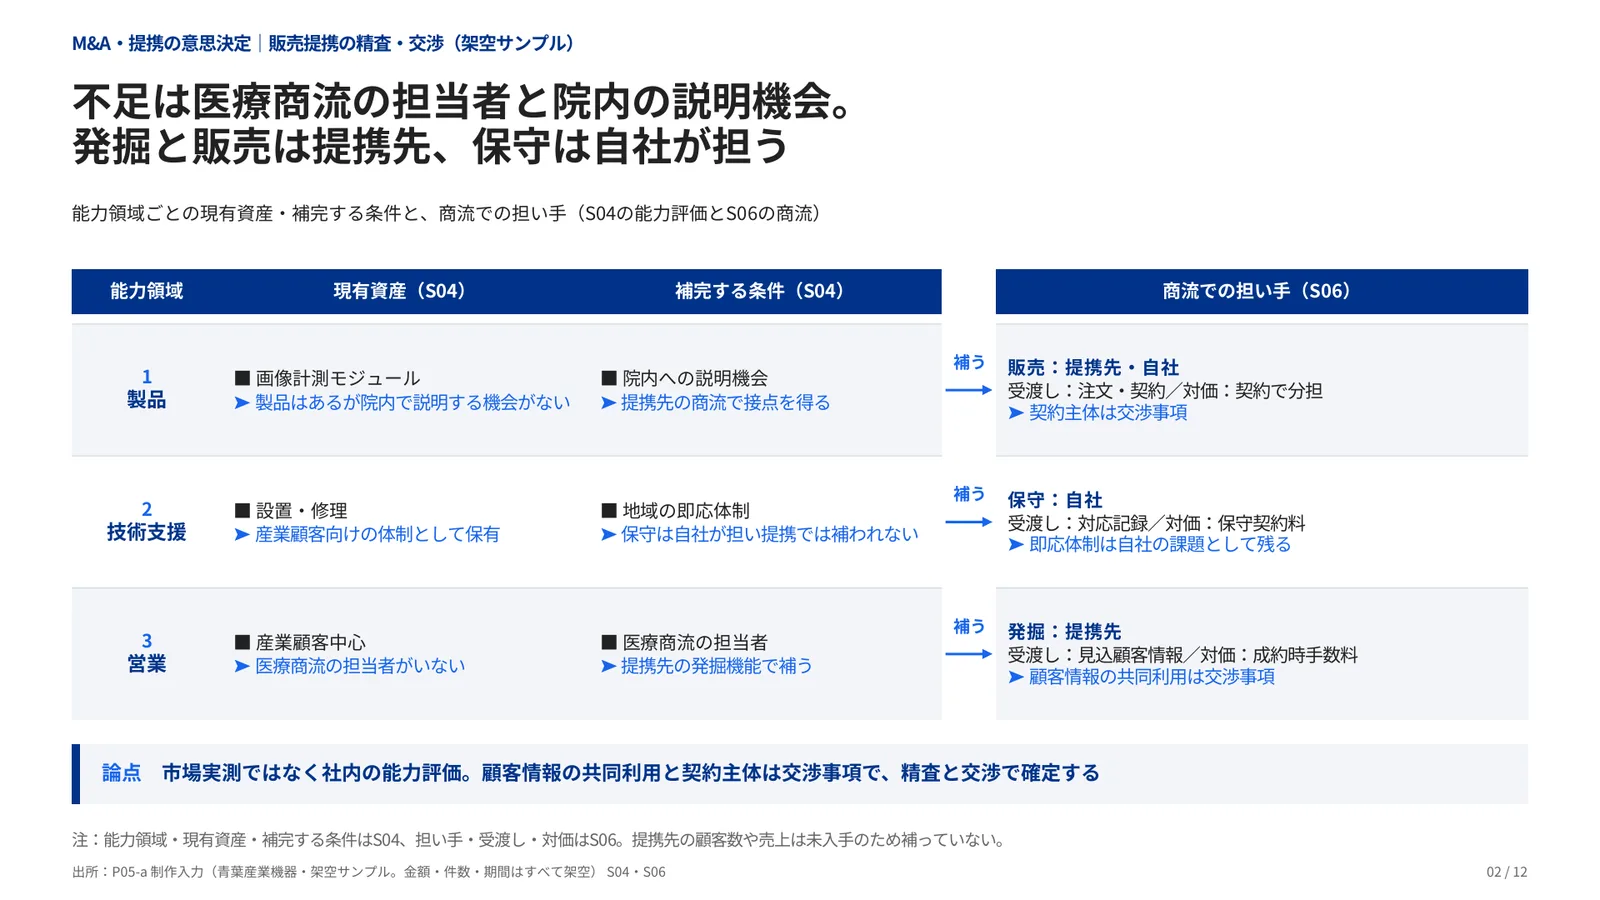Click the note '製品はあるが院内で説明する機会がない'

coord(403,402)
